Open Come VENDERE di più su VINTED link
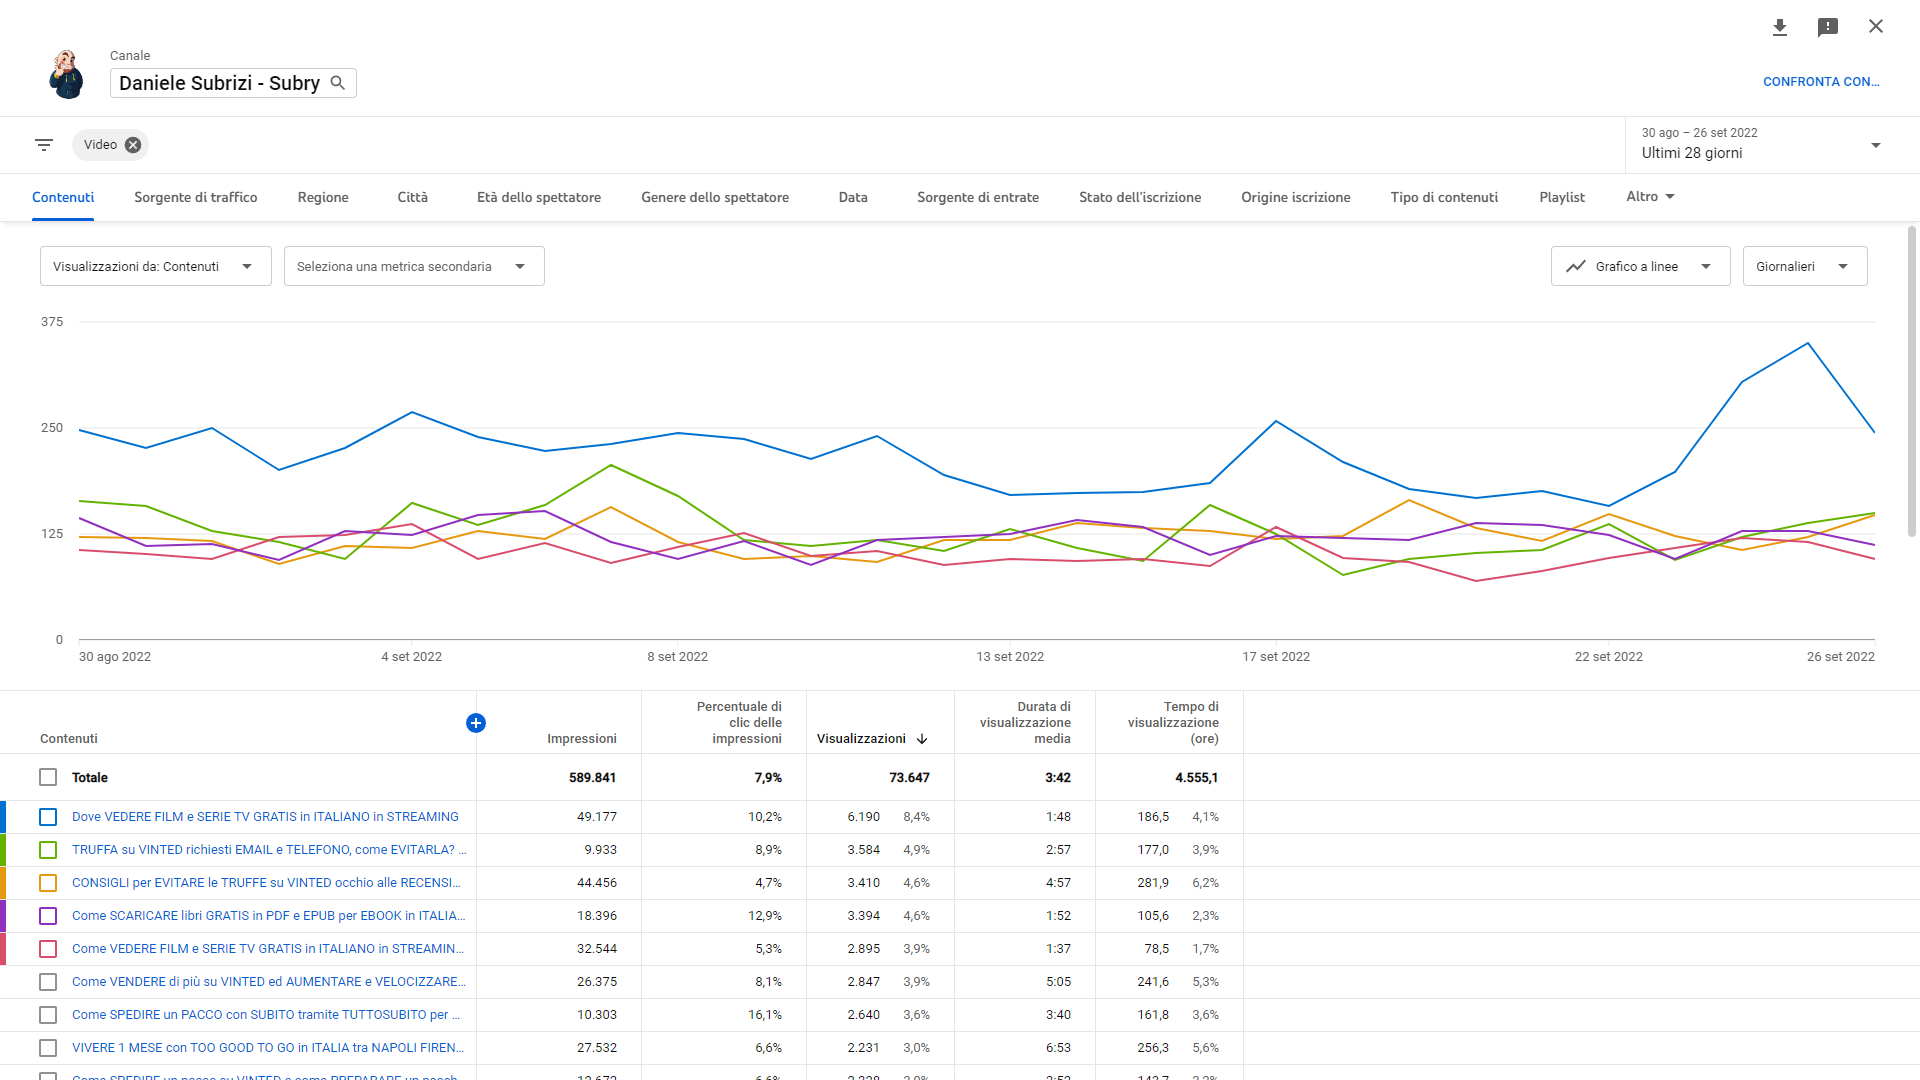This screenshot has width=1920, height=1080. pyautogui.click(x=269, y=982)
